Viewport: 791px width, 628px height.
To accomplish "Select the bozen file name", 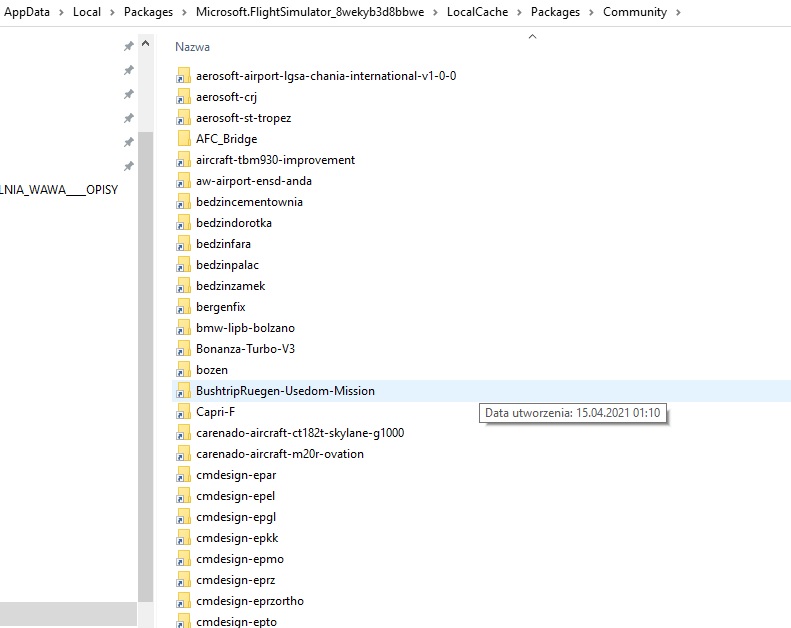I will (x=212, y=370).
